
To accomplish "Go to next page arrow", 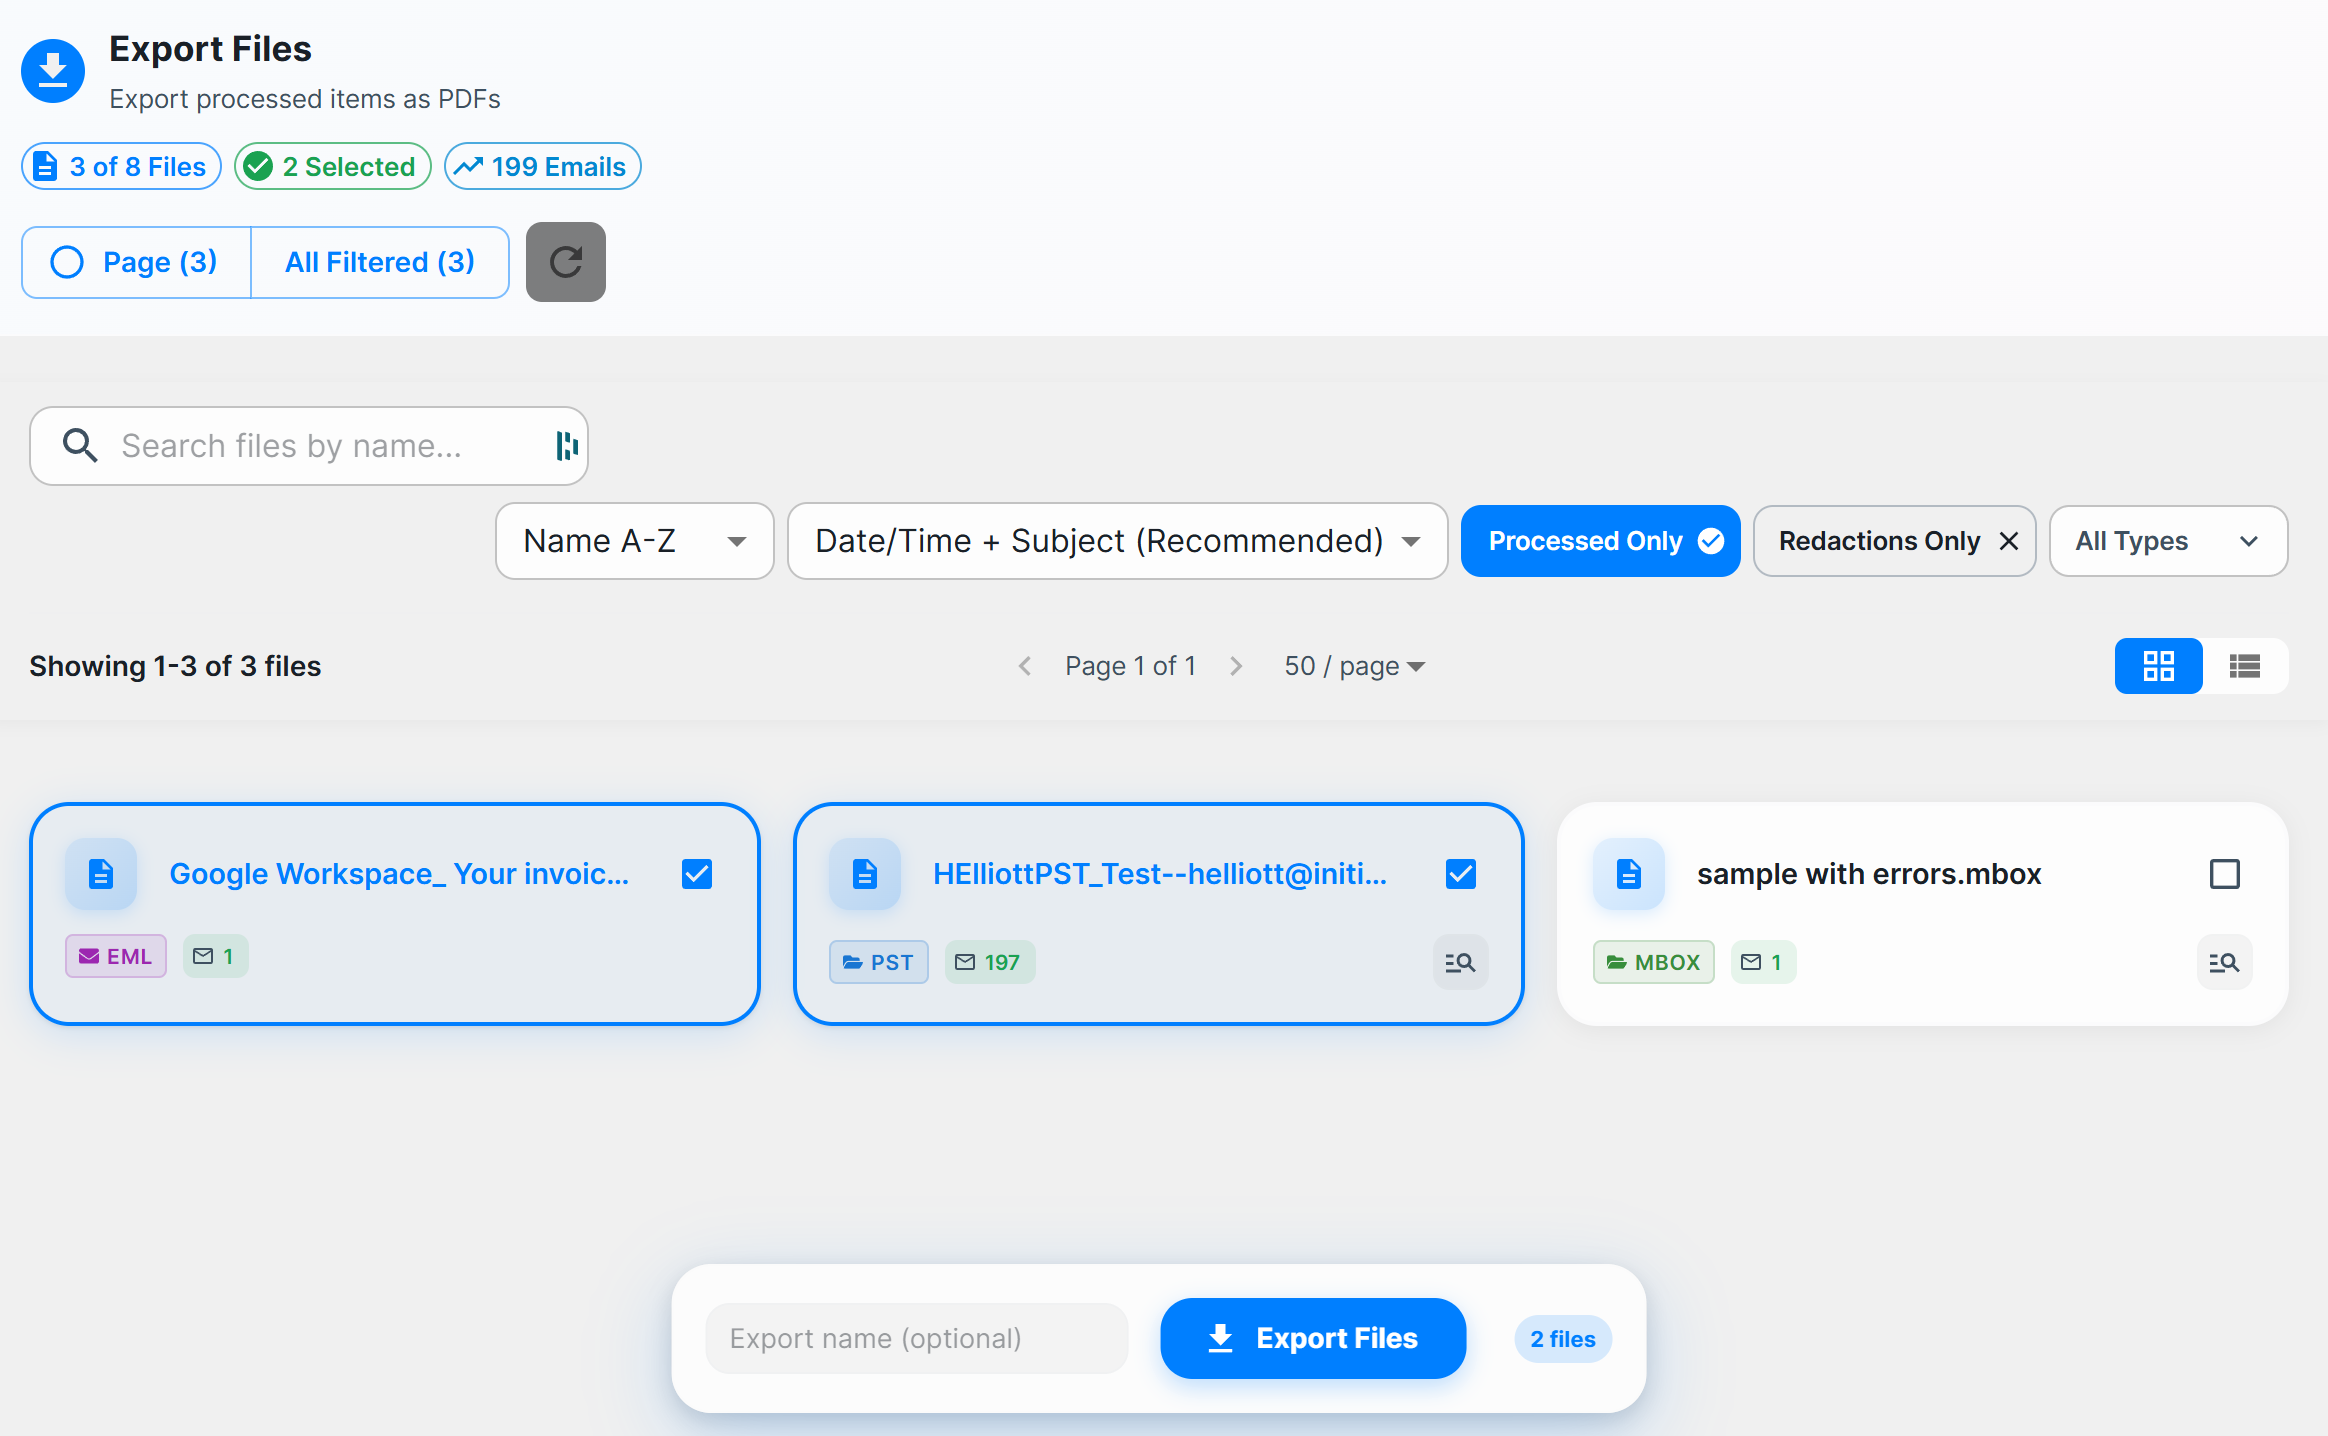I will pyautogui.click(x=1236, y=666).
